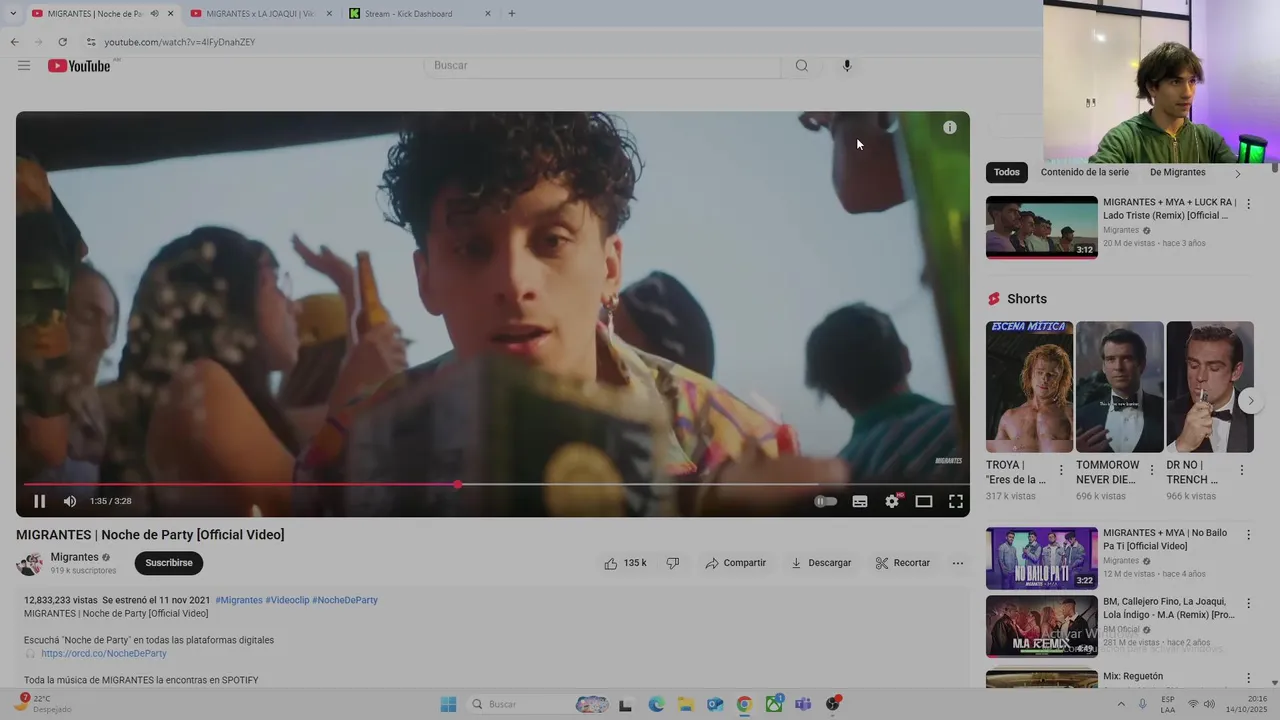Image resolution: width=1280 pixels, height=720 pixels.
Task: Click the address bar URL
Action: (180, 42)
